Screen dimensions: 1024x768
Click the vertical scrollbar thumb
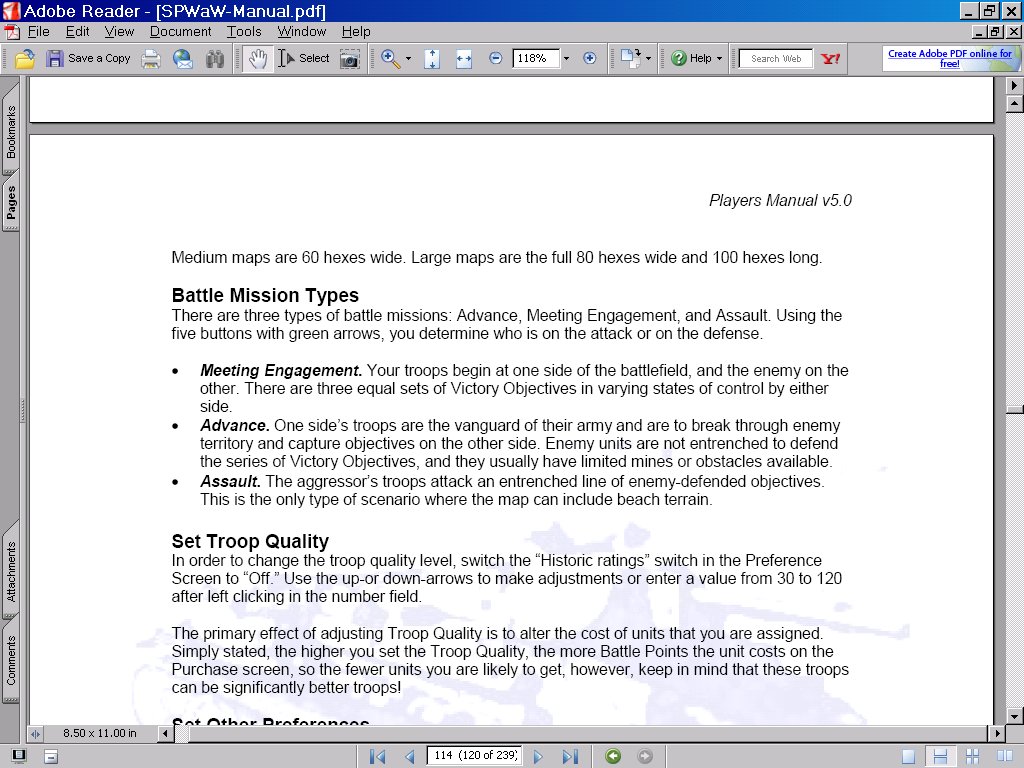coord(1014,409)
